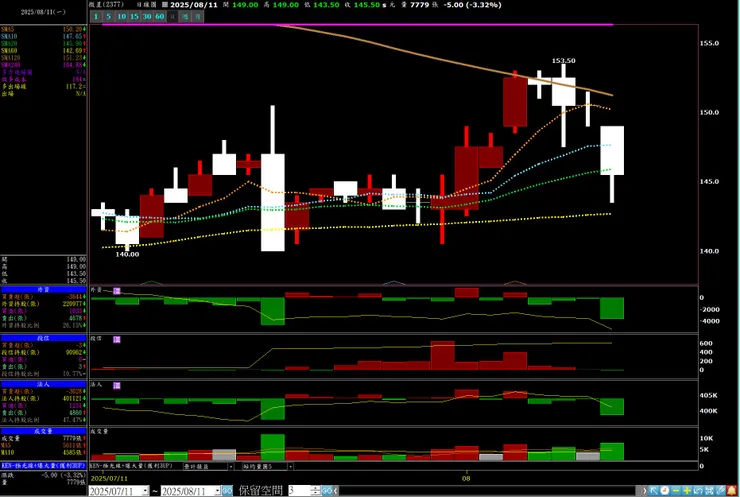Click the purple settings icon in 外資 panel
740x497 pixels.
pos(117,291)
